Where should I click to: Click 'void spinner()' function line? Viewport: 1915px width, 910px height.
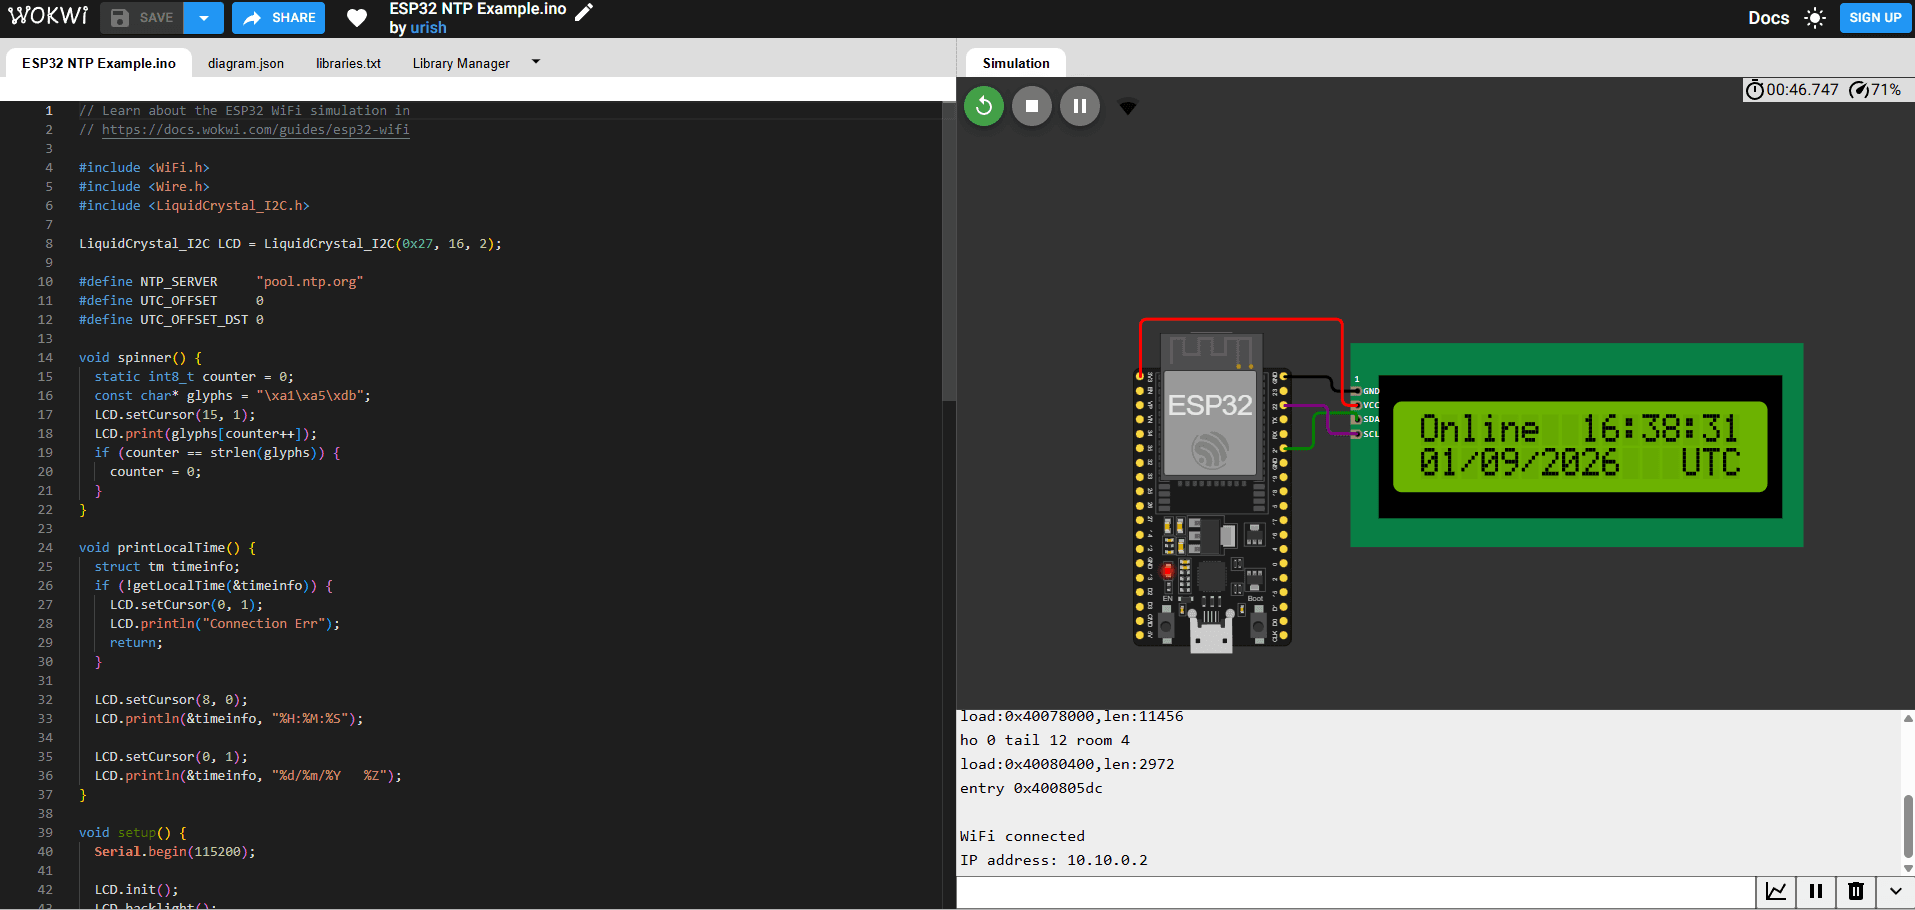140,358
